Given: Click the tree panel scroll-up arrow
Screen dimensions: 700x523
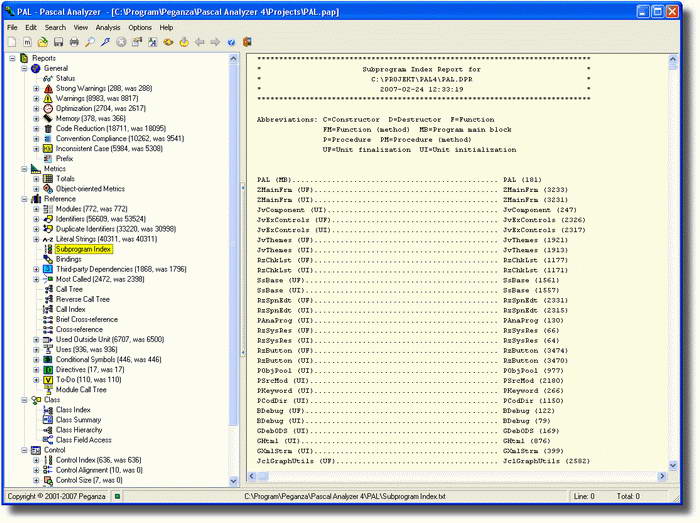Looking at the screenshot, I should click(233, 58).
